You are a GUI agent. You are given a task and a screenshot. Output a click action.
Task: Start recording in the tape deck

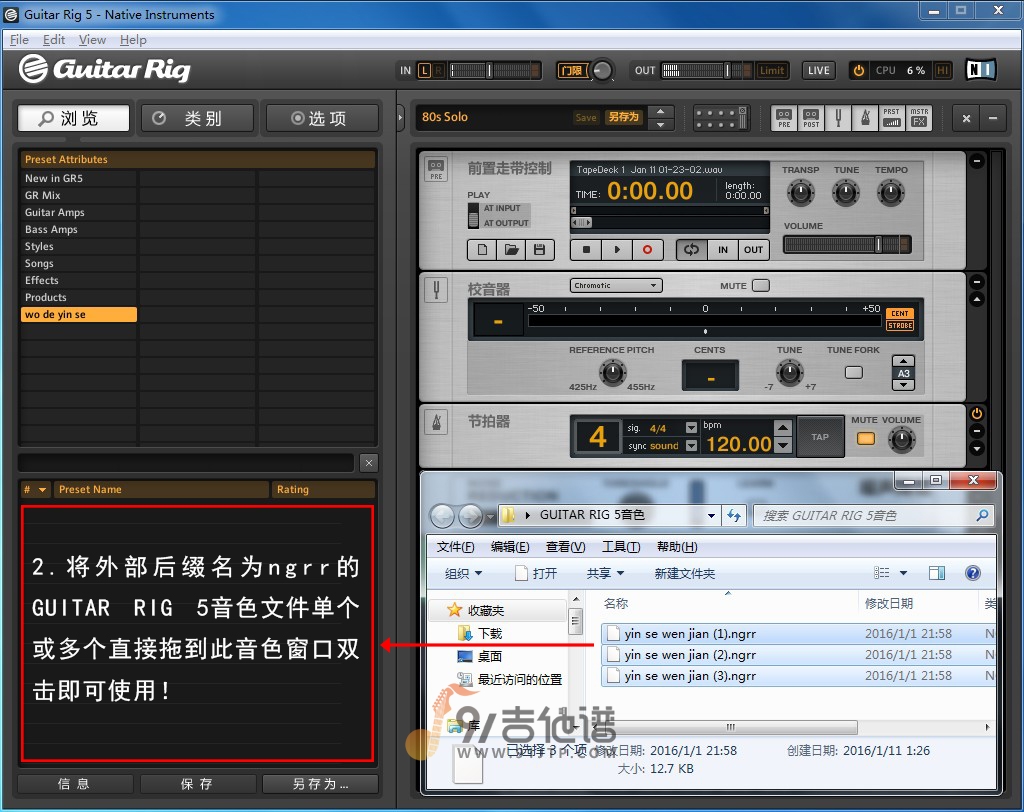coord(647,250)
